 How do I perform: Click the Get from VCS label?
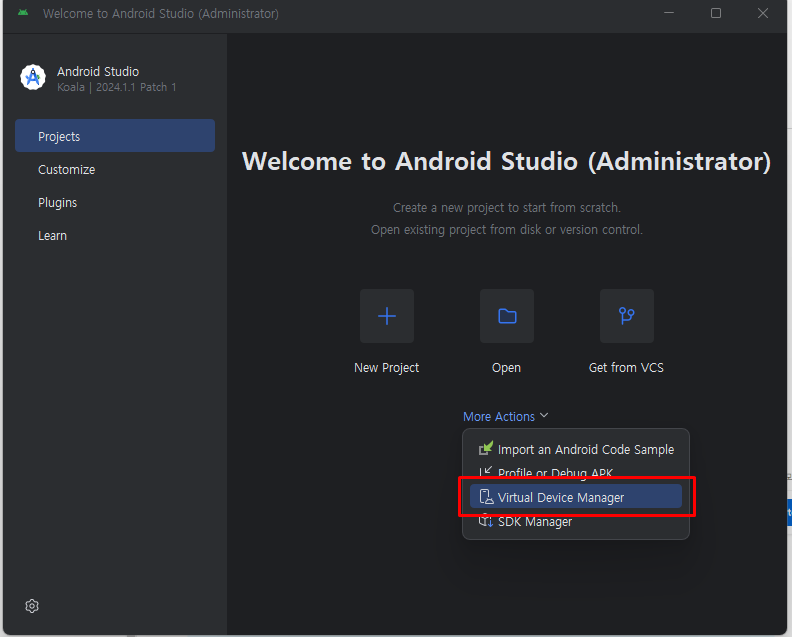pyautogui.click(x=626, y=368)
